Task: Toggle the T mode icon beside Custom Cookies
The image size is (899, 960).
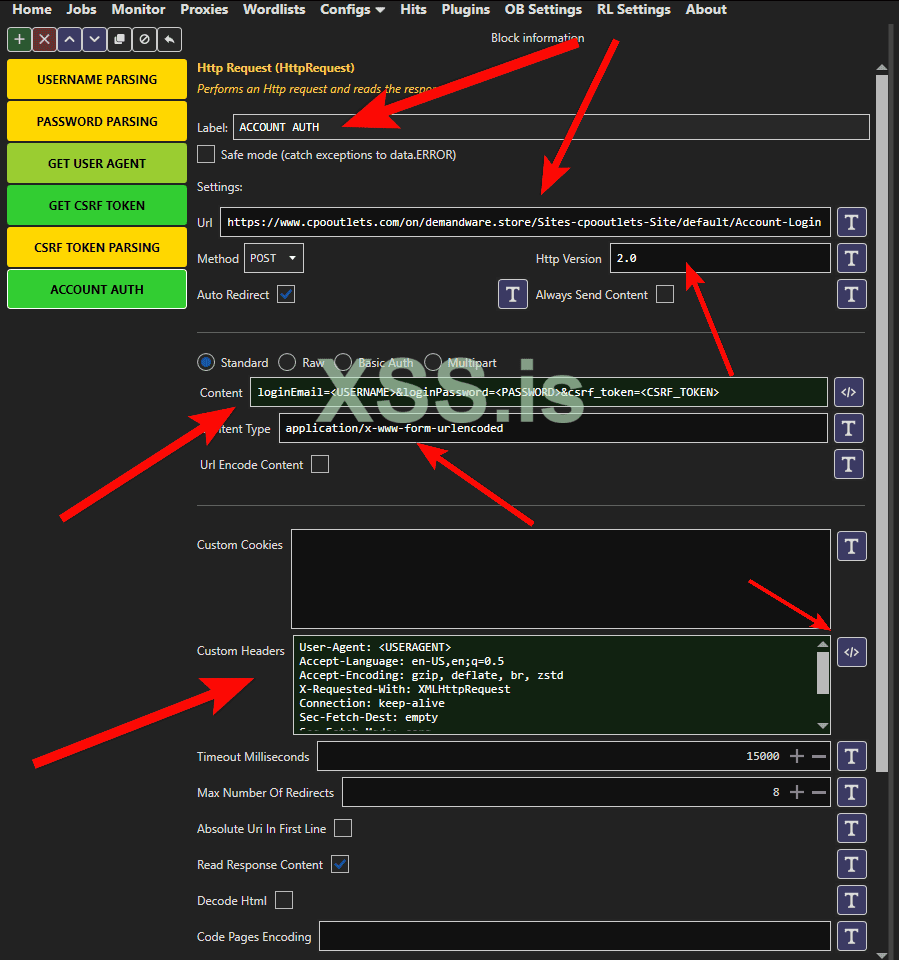Action: click(x=852, y=546)
